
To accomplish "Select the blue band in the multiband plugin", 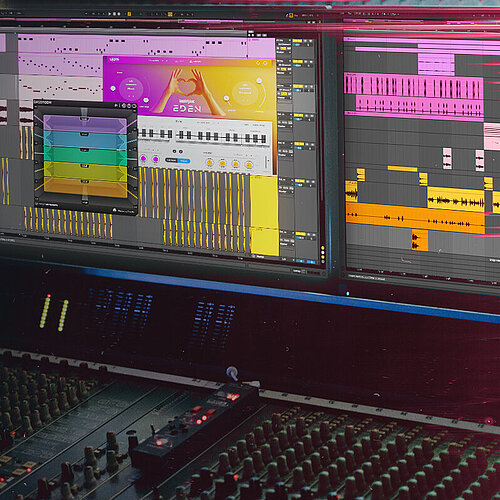I will 85,139.
